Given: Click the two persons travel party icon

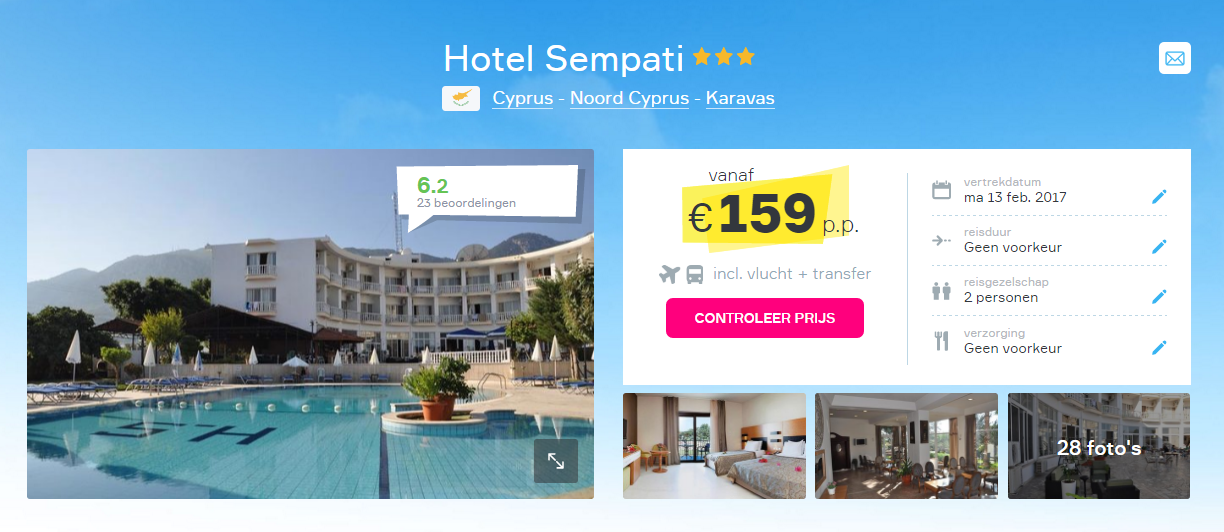Looking at the screenshot, I should (941, 291).
